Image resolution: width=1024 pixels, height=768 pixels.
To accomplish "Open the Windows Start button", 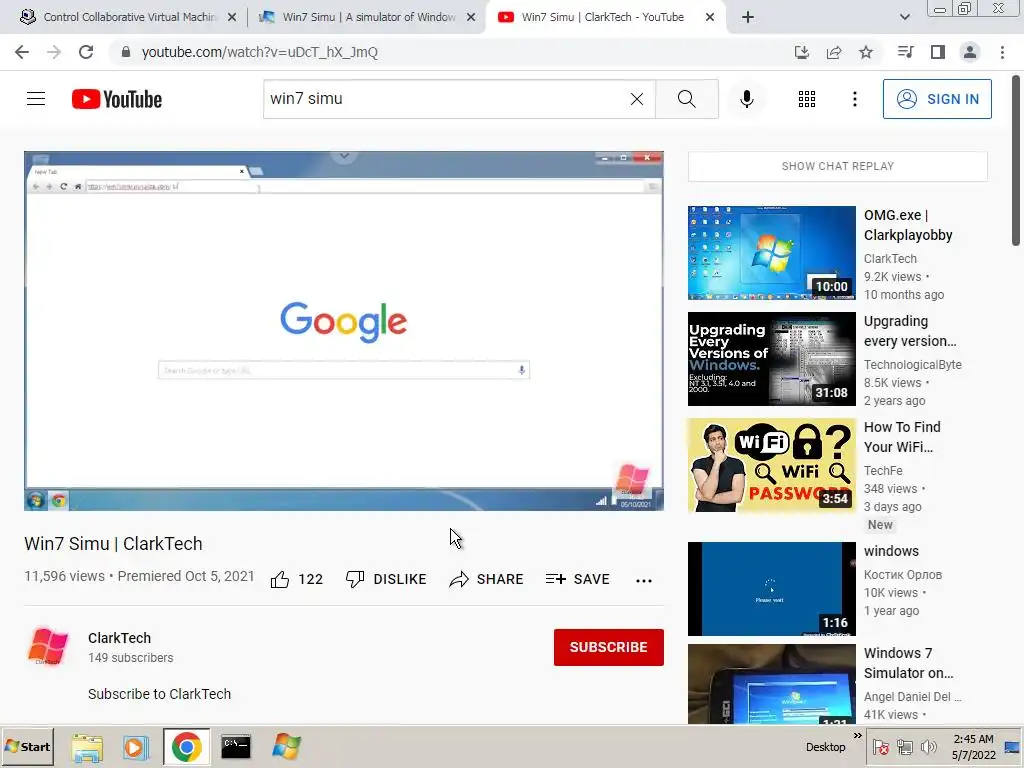I will pos(27,746).
